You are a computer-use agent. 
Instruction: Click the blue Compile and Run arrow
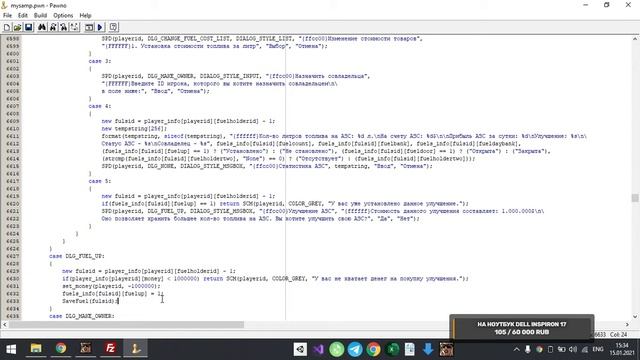100,27
